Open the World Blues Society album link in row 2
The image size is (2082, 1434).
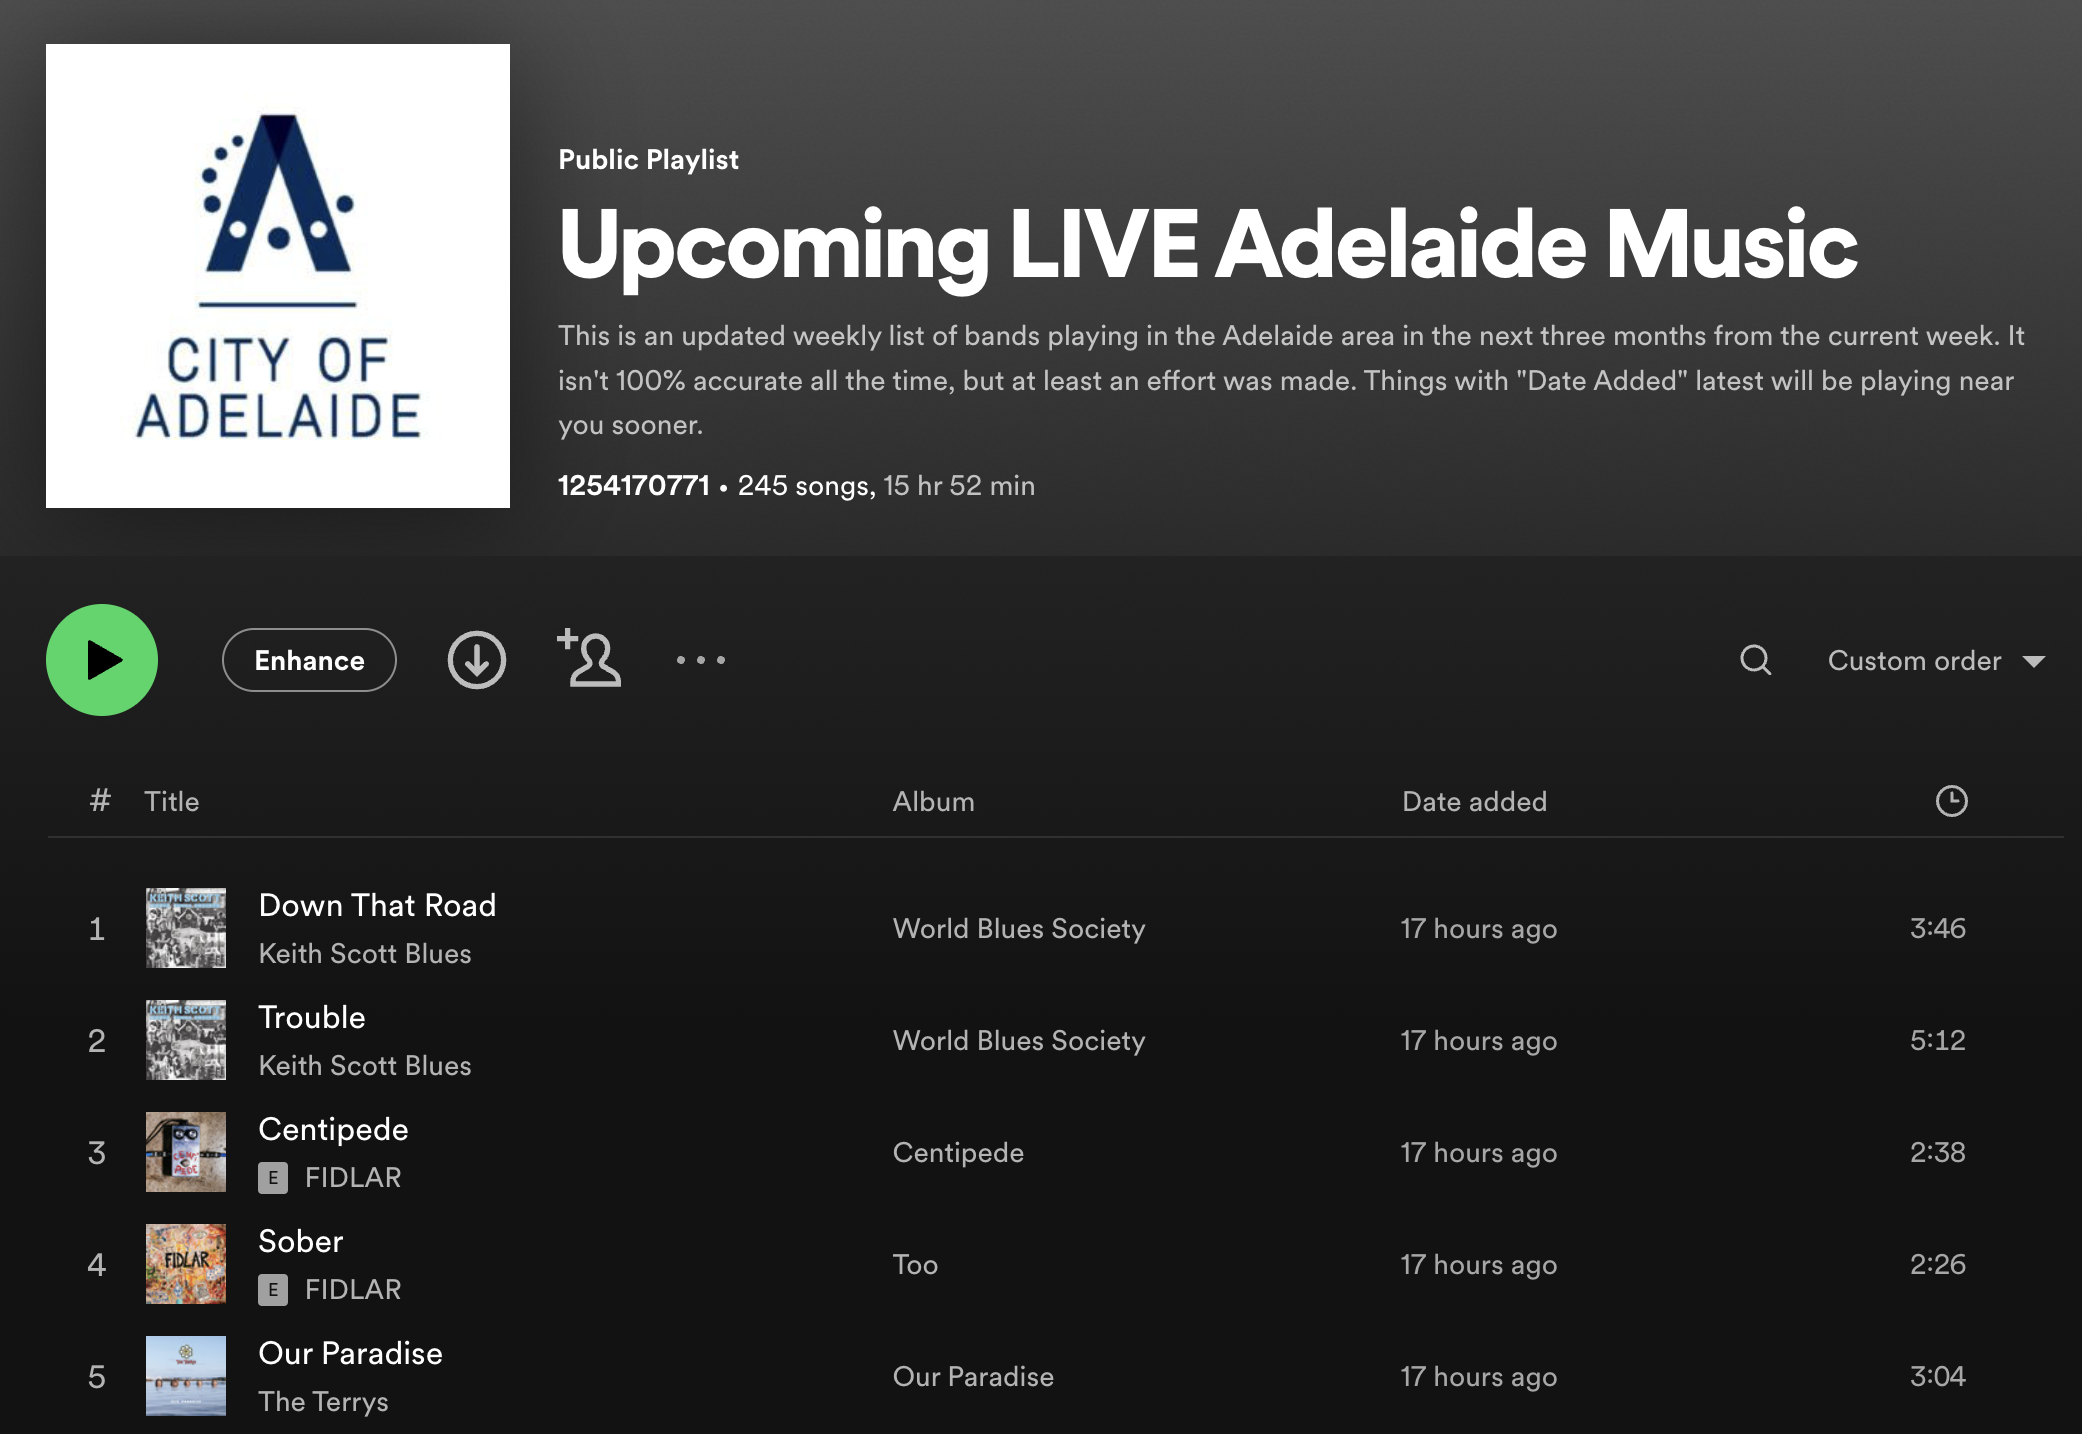(1018, 1041)
